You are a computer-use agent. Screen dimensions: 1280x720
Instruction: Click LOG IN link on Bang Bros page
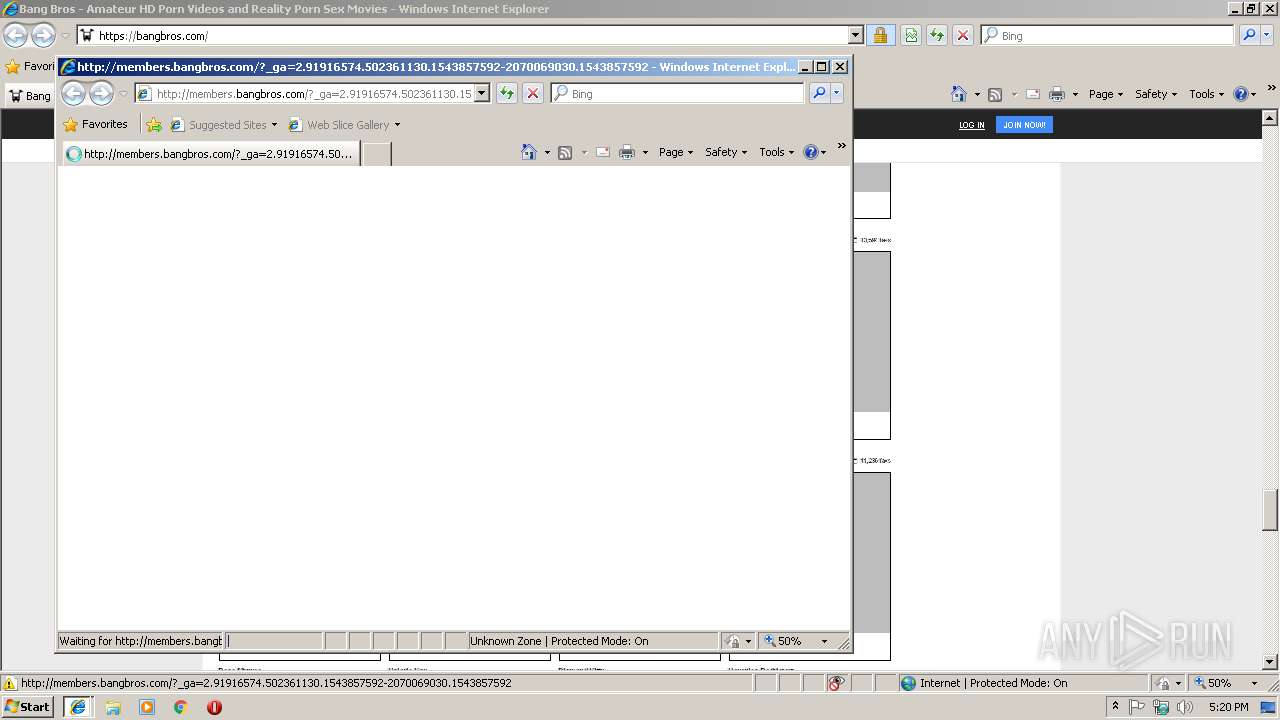971,125
